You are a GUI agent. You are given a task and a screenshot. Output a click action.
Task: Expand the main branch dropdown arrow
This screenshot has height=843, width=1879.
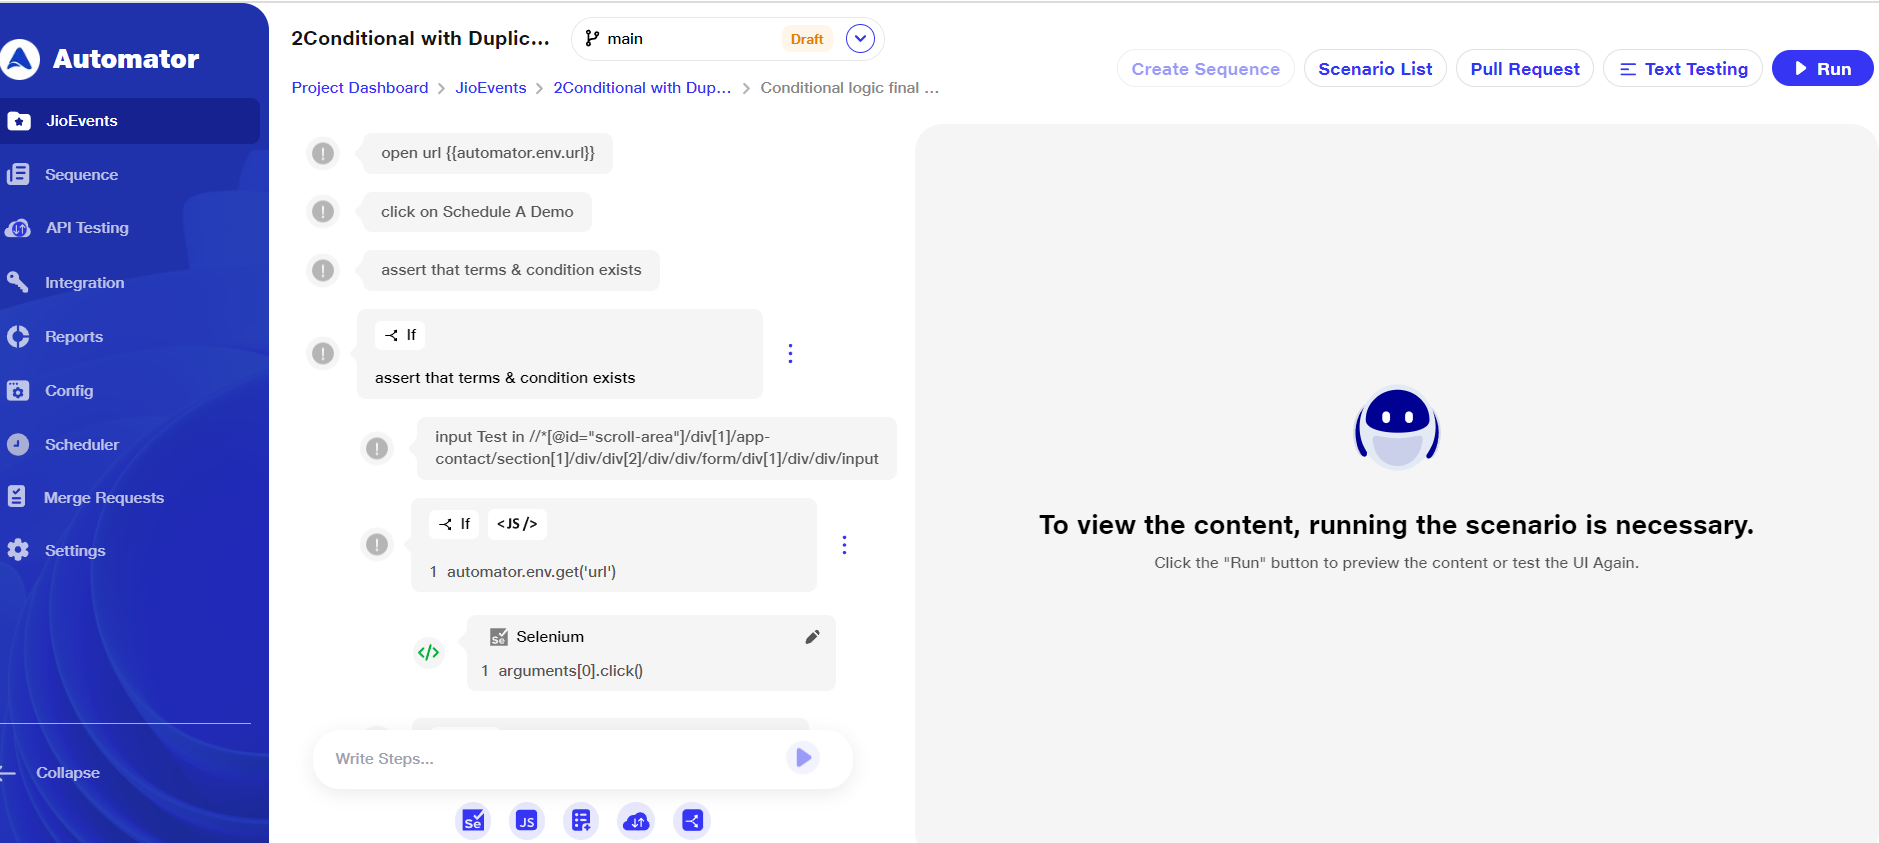coord(860,39)
